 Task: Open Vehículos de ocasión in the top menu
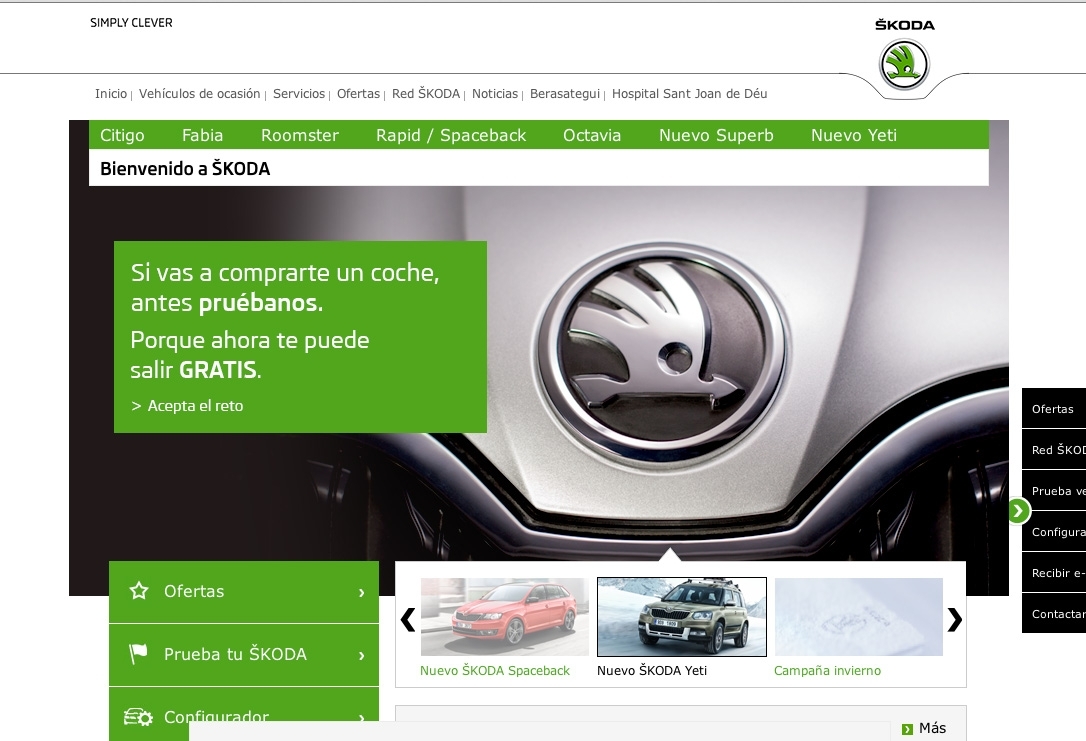(x=199, y=93)
